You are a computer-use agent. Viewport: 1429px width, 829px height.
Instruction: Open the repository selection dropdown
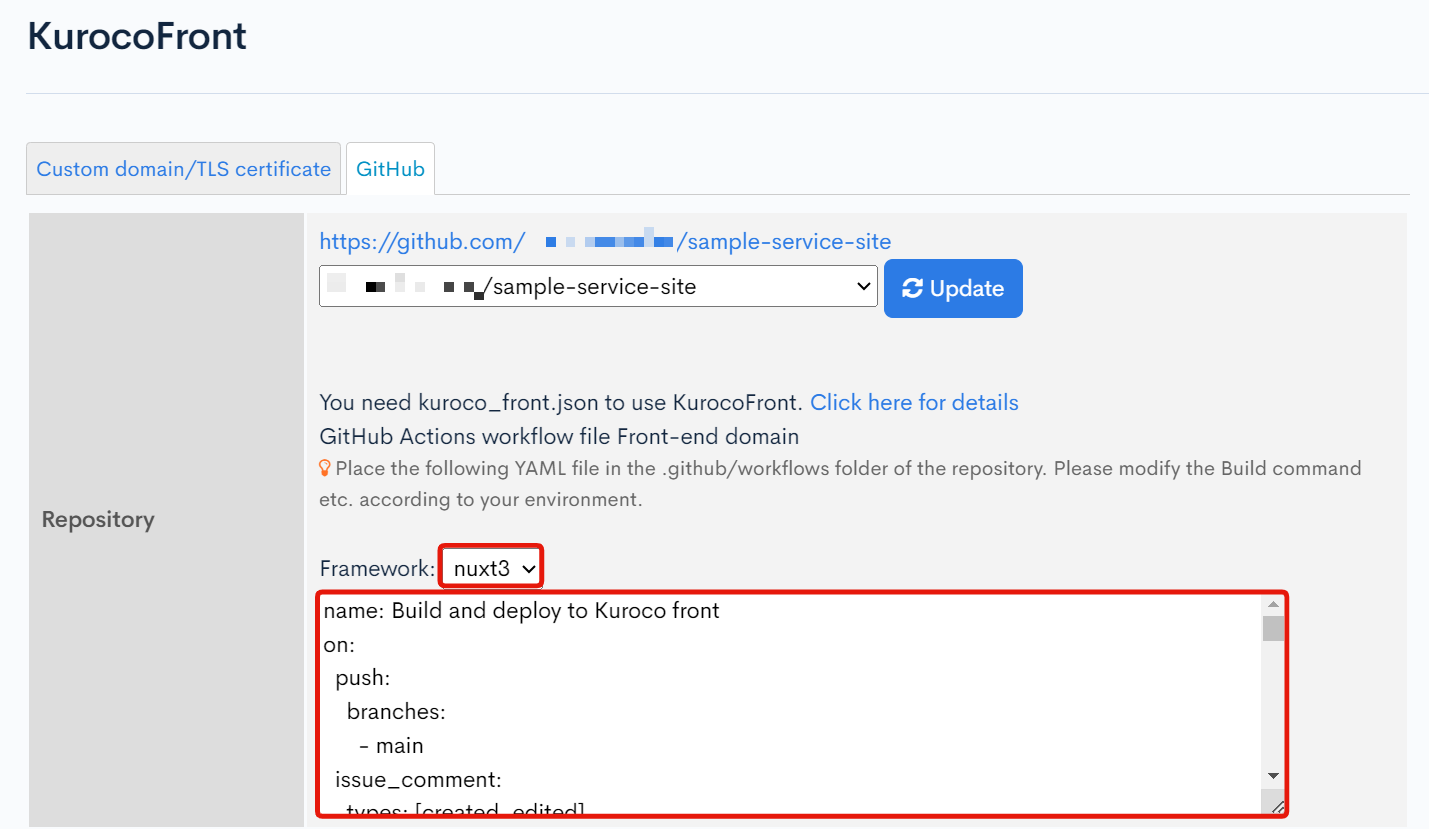point(598,286)
